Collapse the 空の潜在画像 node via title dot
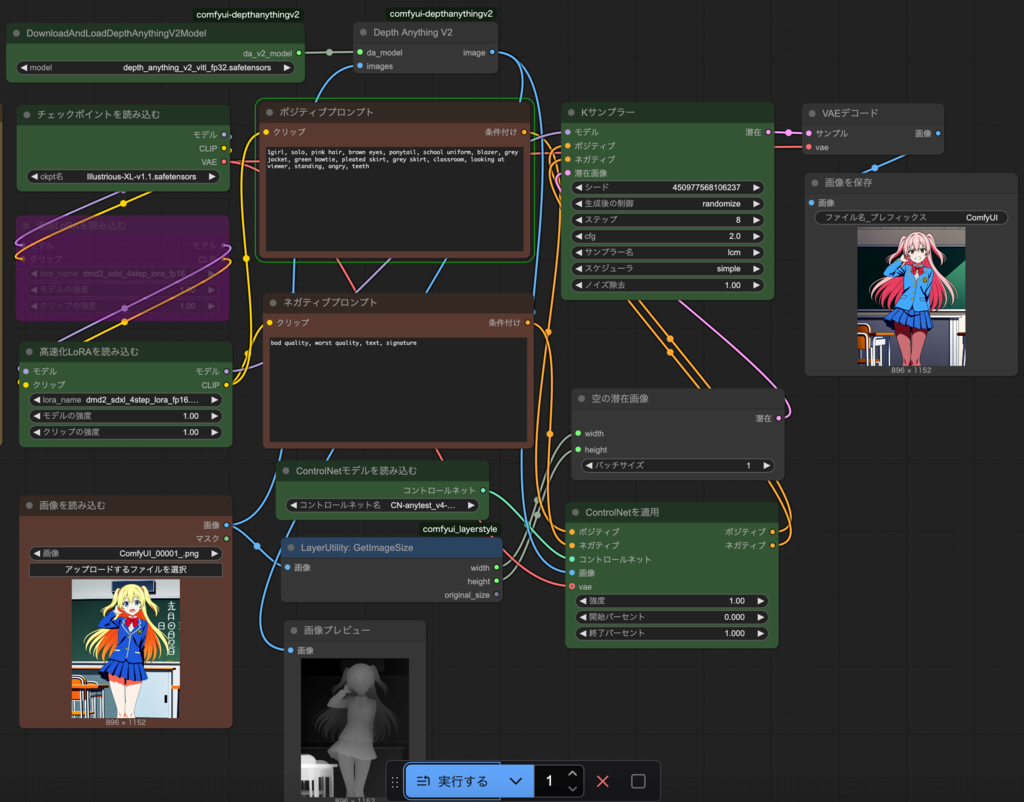 (x=581, y=398)
